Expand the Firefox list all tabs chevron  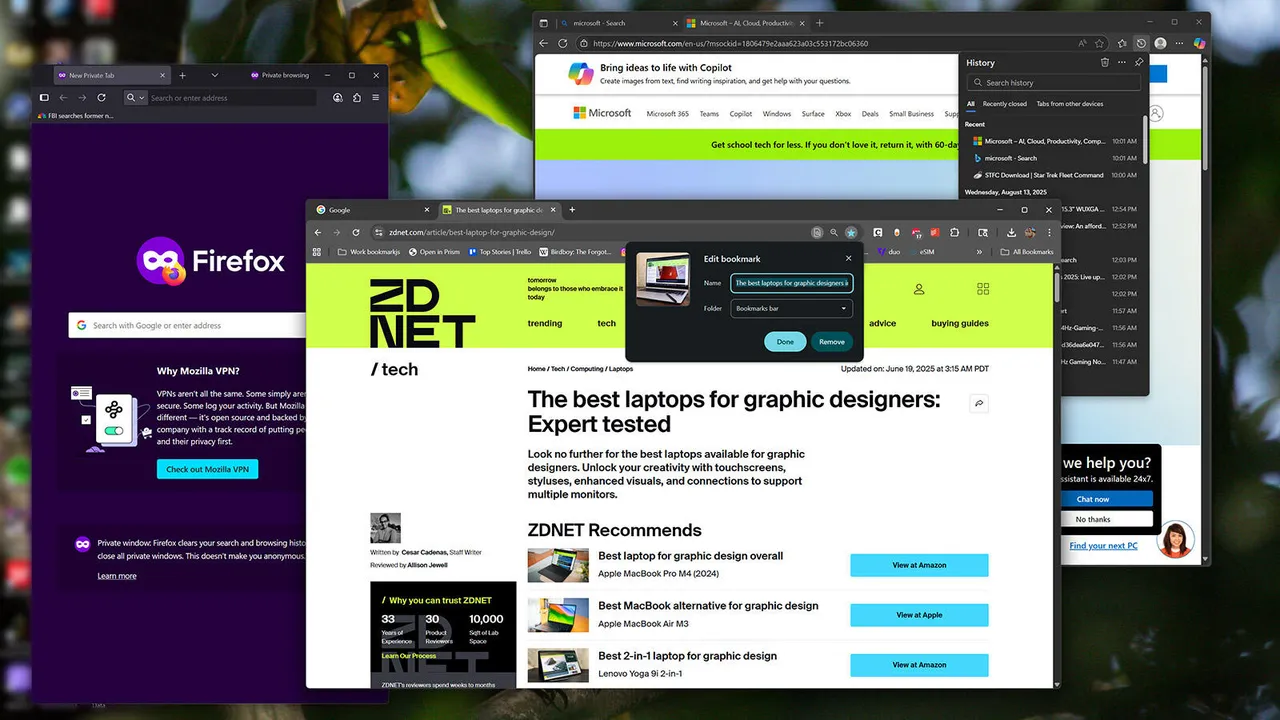click(214, 75)
